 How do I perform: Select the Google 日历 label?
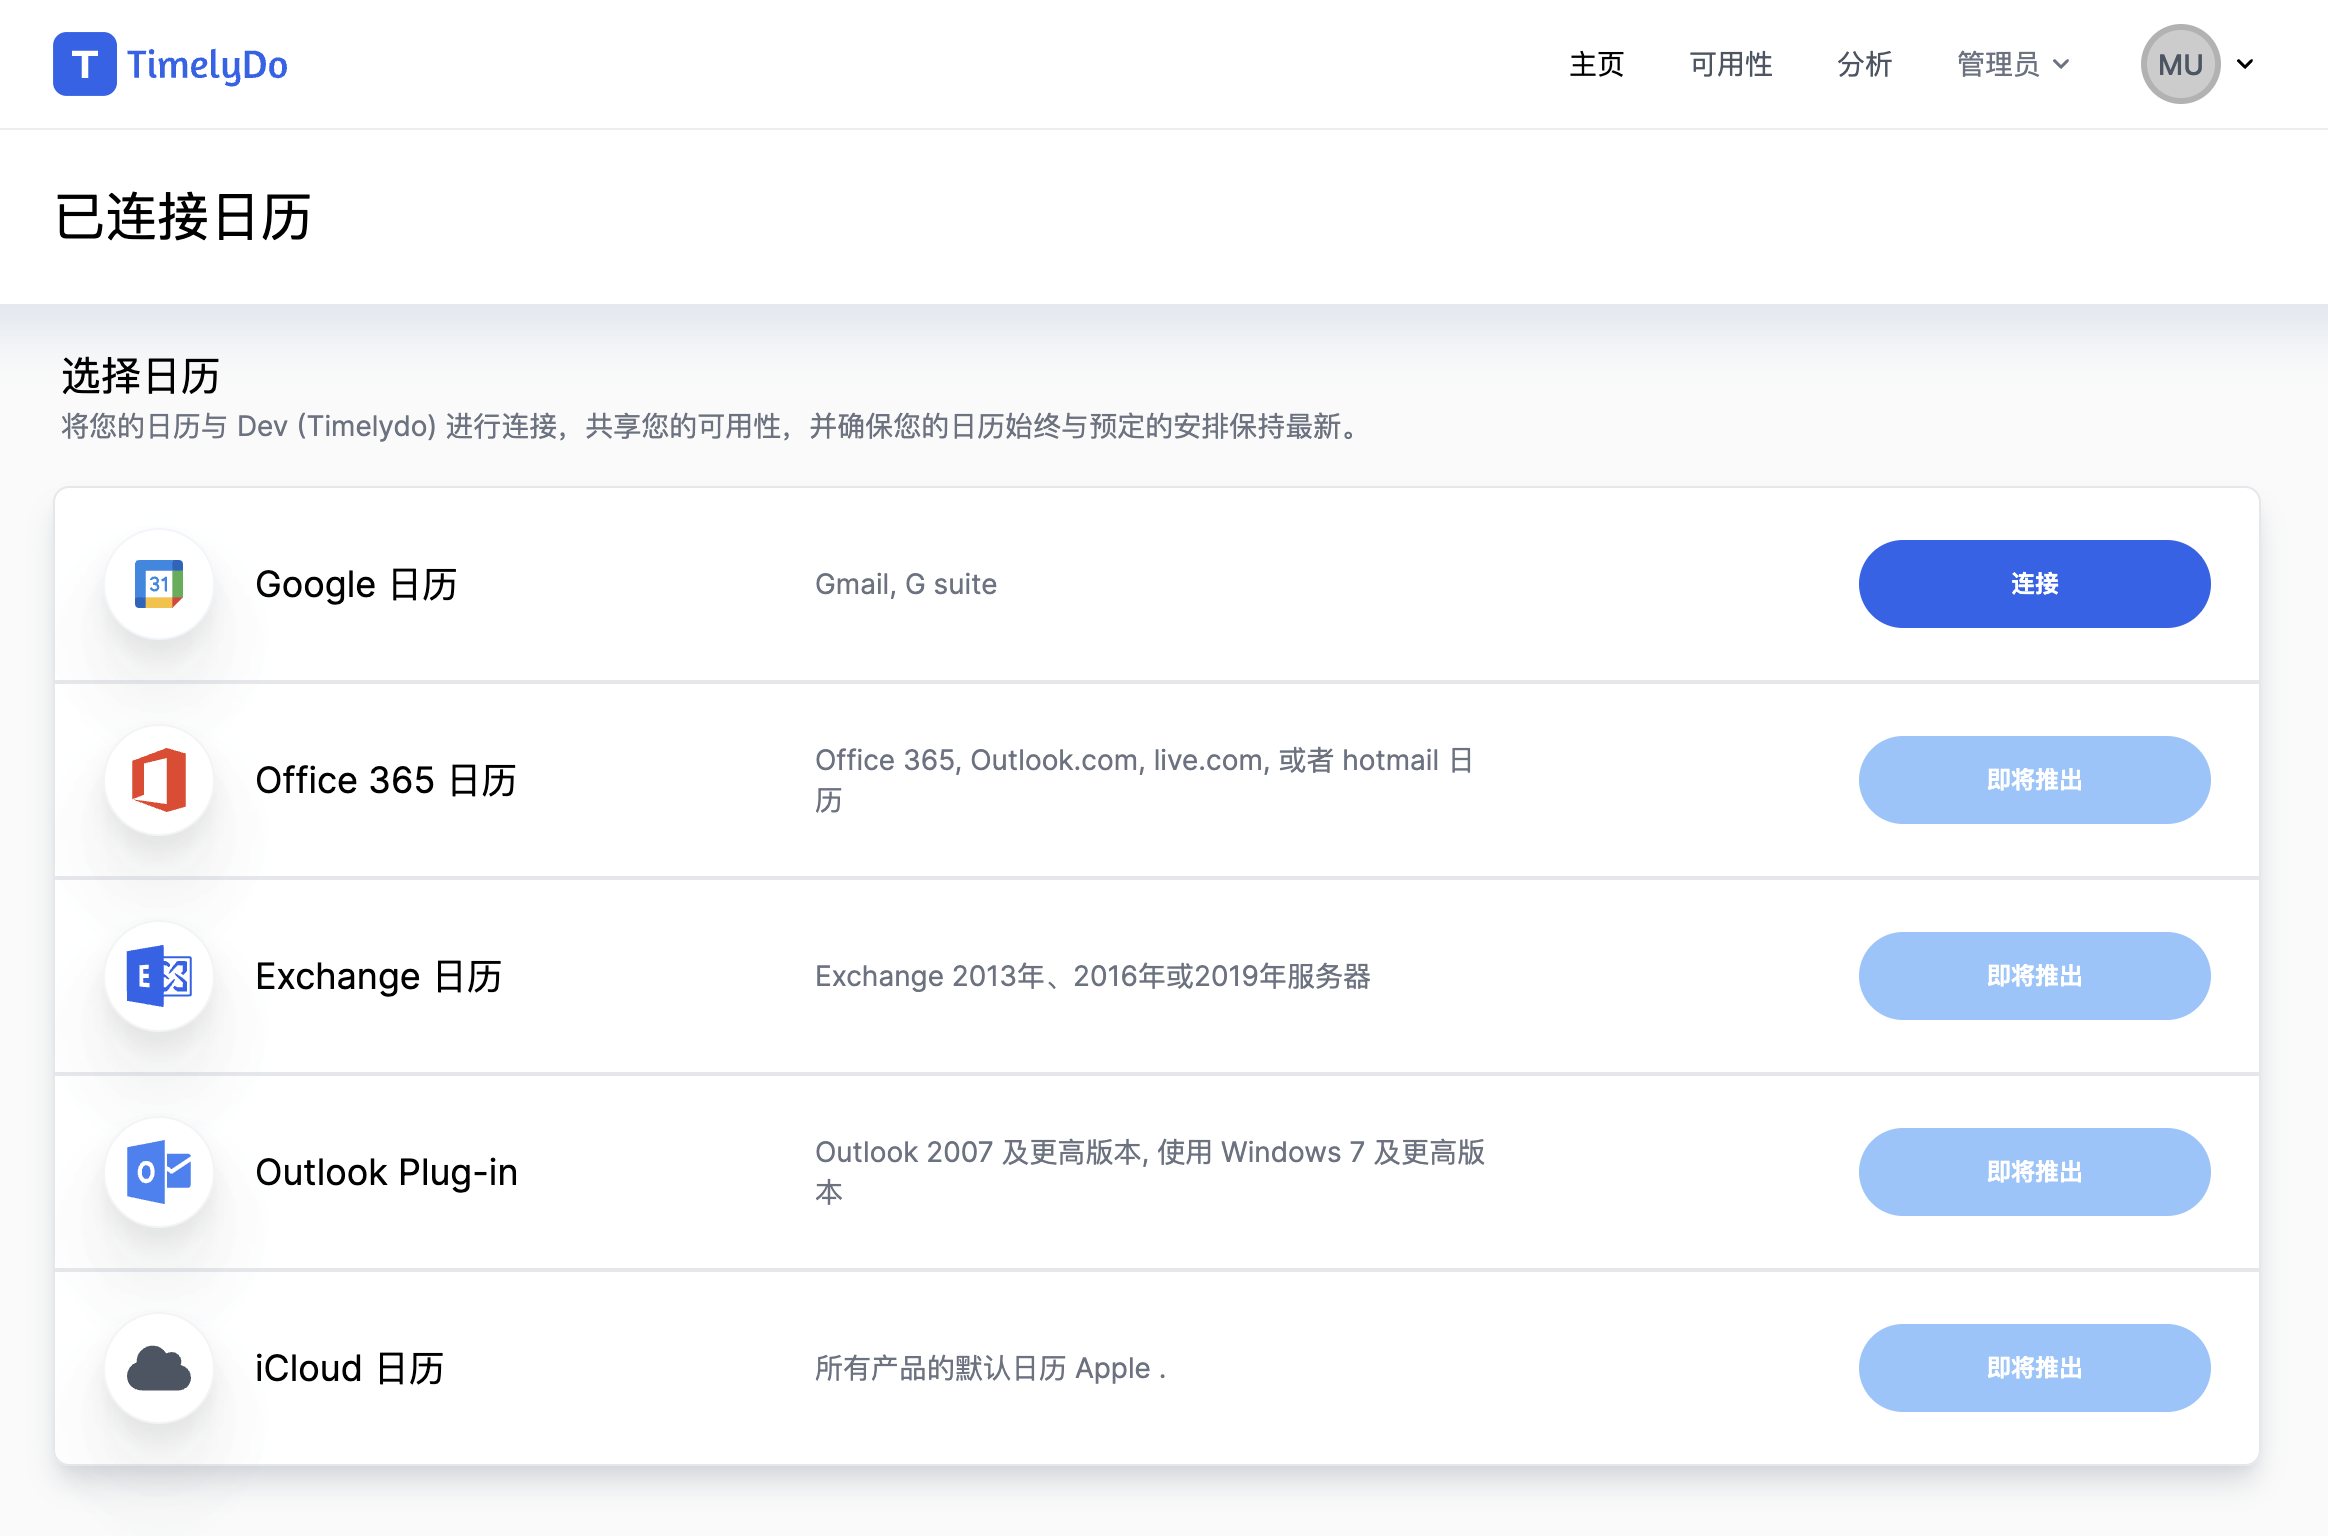(356, 584)
